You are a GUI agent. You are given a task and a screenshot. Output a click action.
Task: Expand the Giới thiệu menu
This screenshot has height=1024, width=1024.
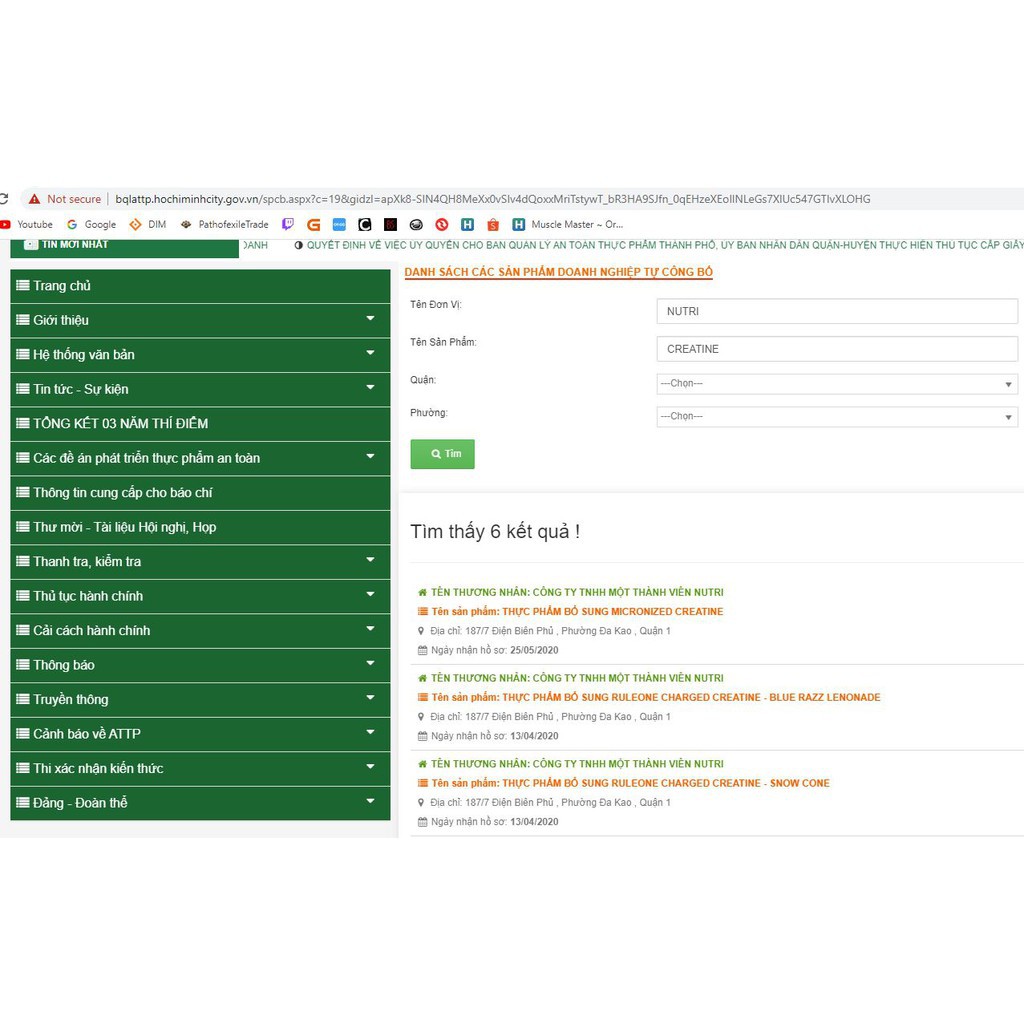coord(200,320)
